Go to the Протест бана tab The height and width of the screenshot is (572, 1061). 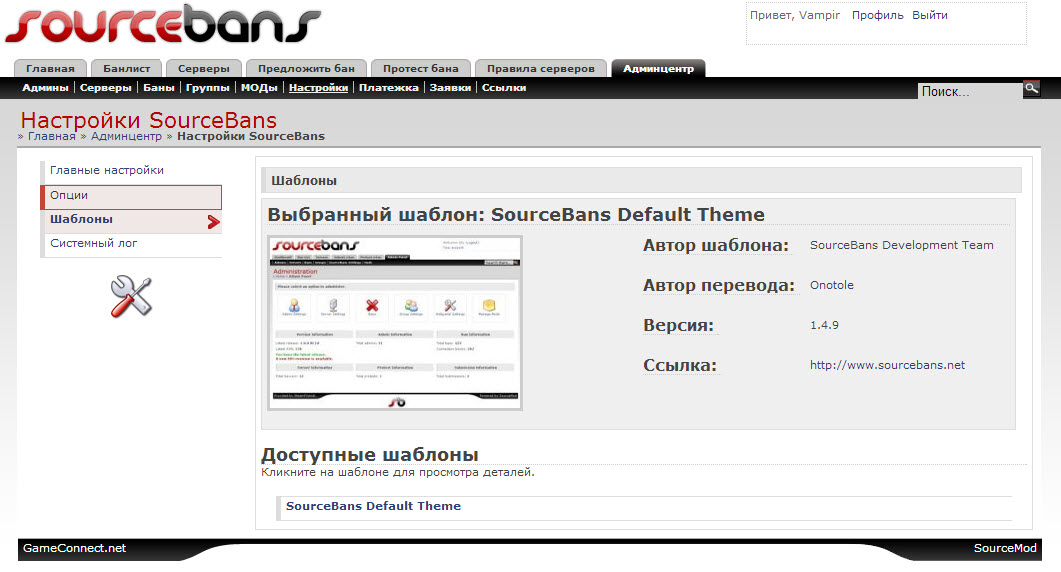[420, 68]
